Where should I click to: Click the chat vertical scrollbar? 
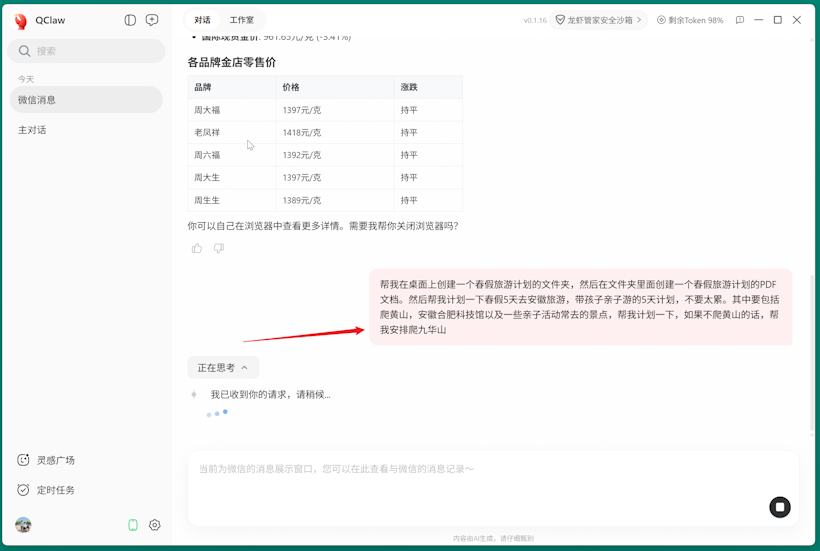point(812,355)
